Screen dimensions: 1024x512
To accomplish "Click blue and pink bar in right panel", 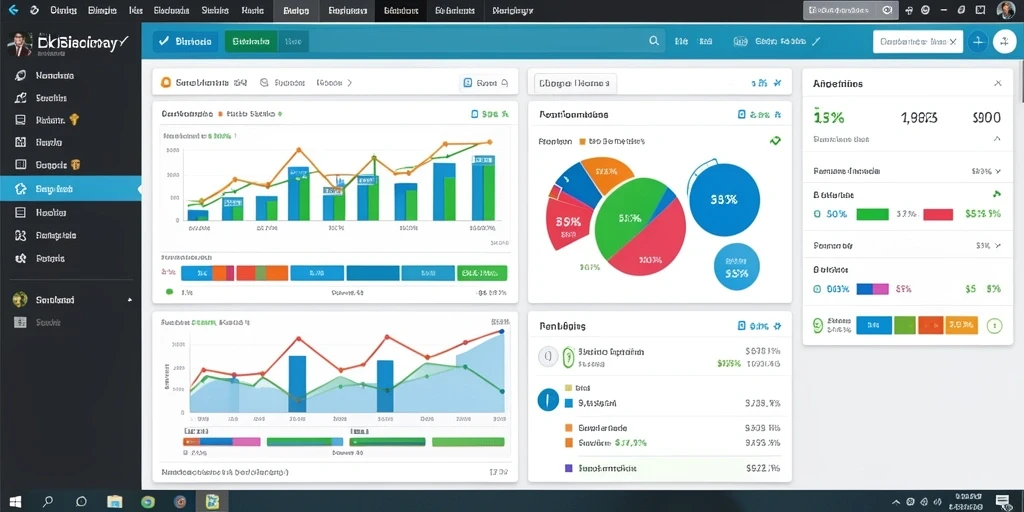I will tap(872, 289).
